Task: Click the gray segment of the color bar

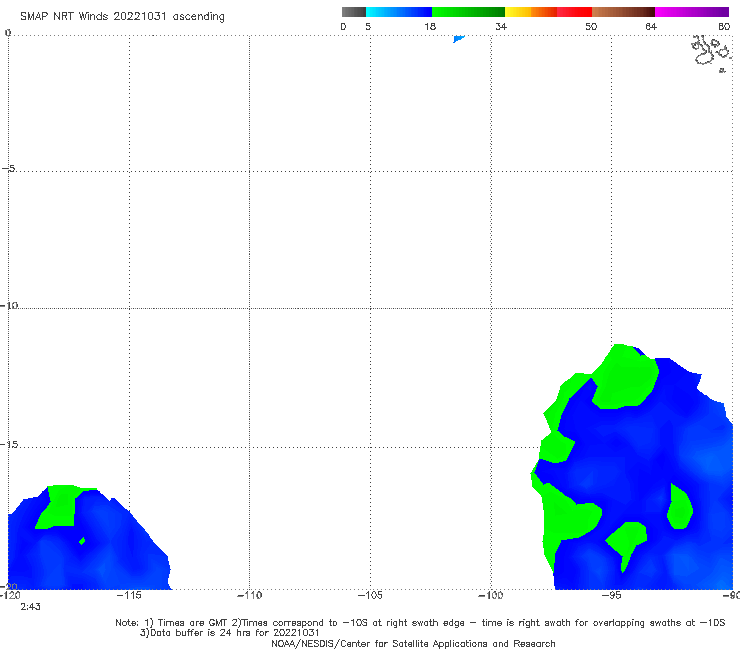Action: click(353, 12)
